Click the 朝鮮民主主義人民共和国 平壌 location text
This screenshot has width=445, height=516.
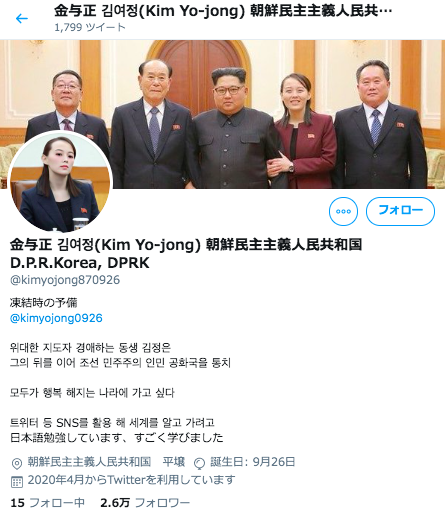[x=106, y=462]
